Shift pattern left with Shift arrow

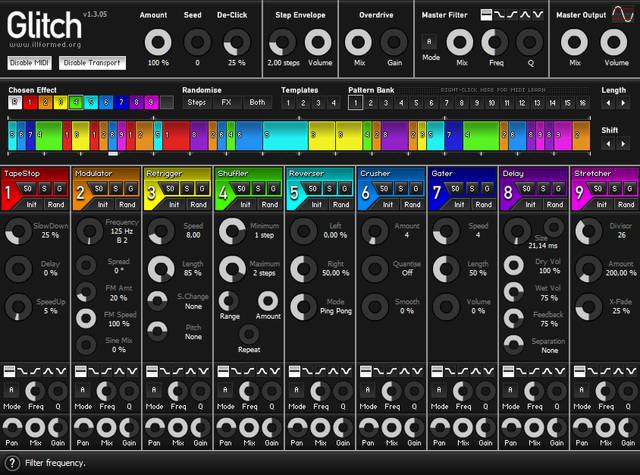(x=608, y=144)
